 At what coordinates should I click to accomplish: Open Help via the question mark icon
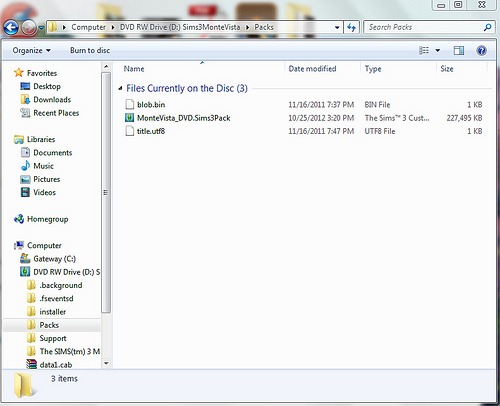click(481, 51)
